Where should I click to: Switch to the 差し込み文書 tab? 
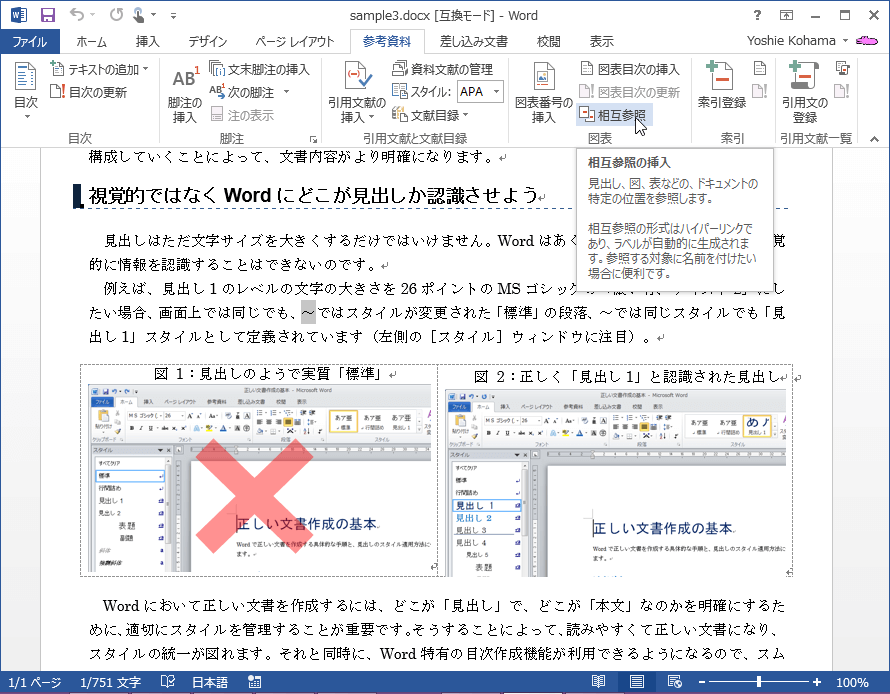coord(474,41)
